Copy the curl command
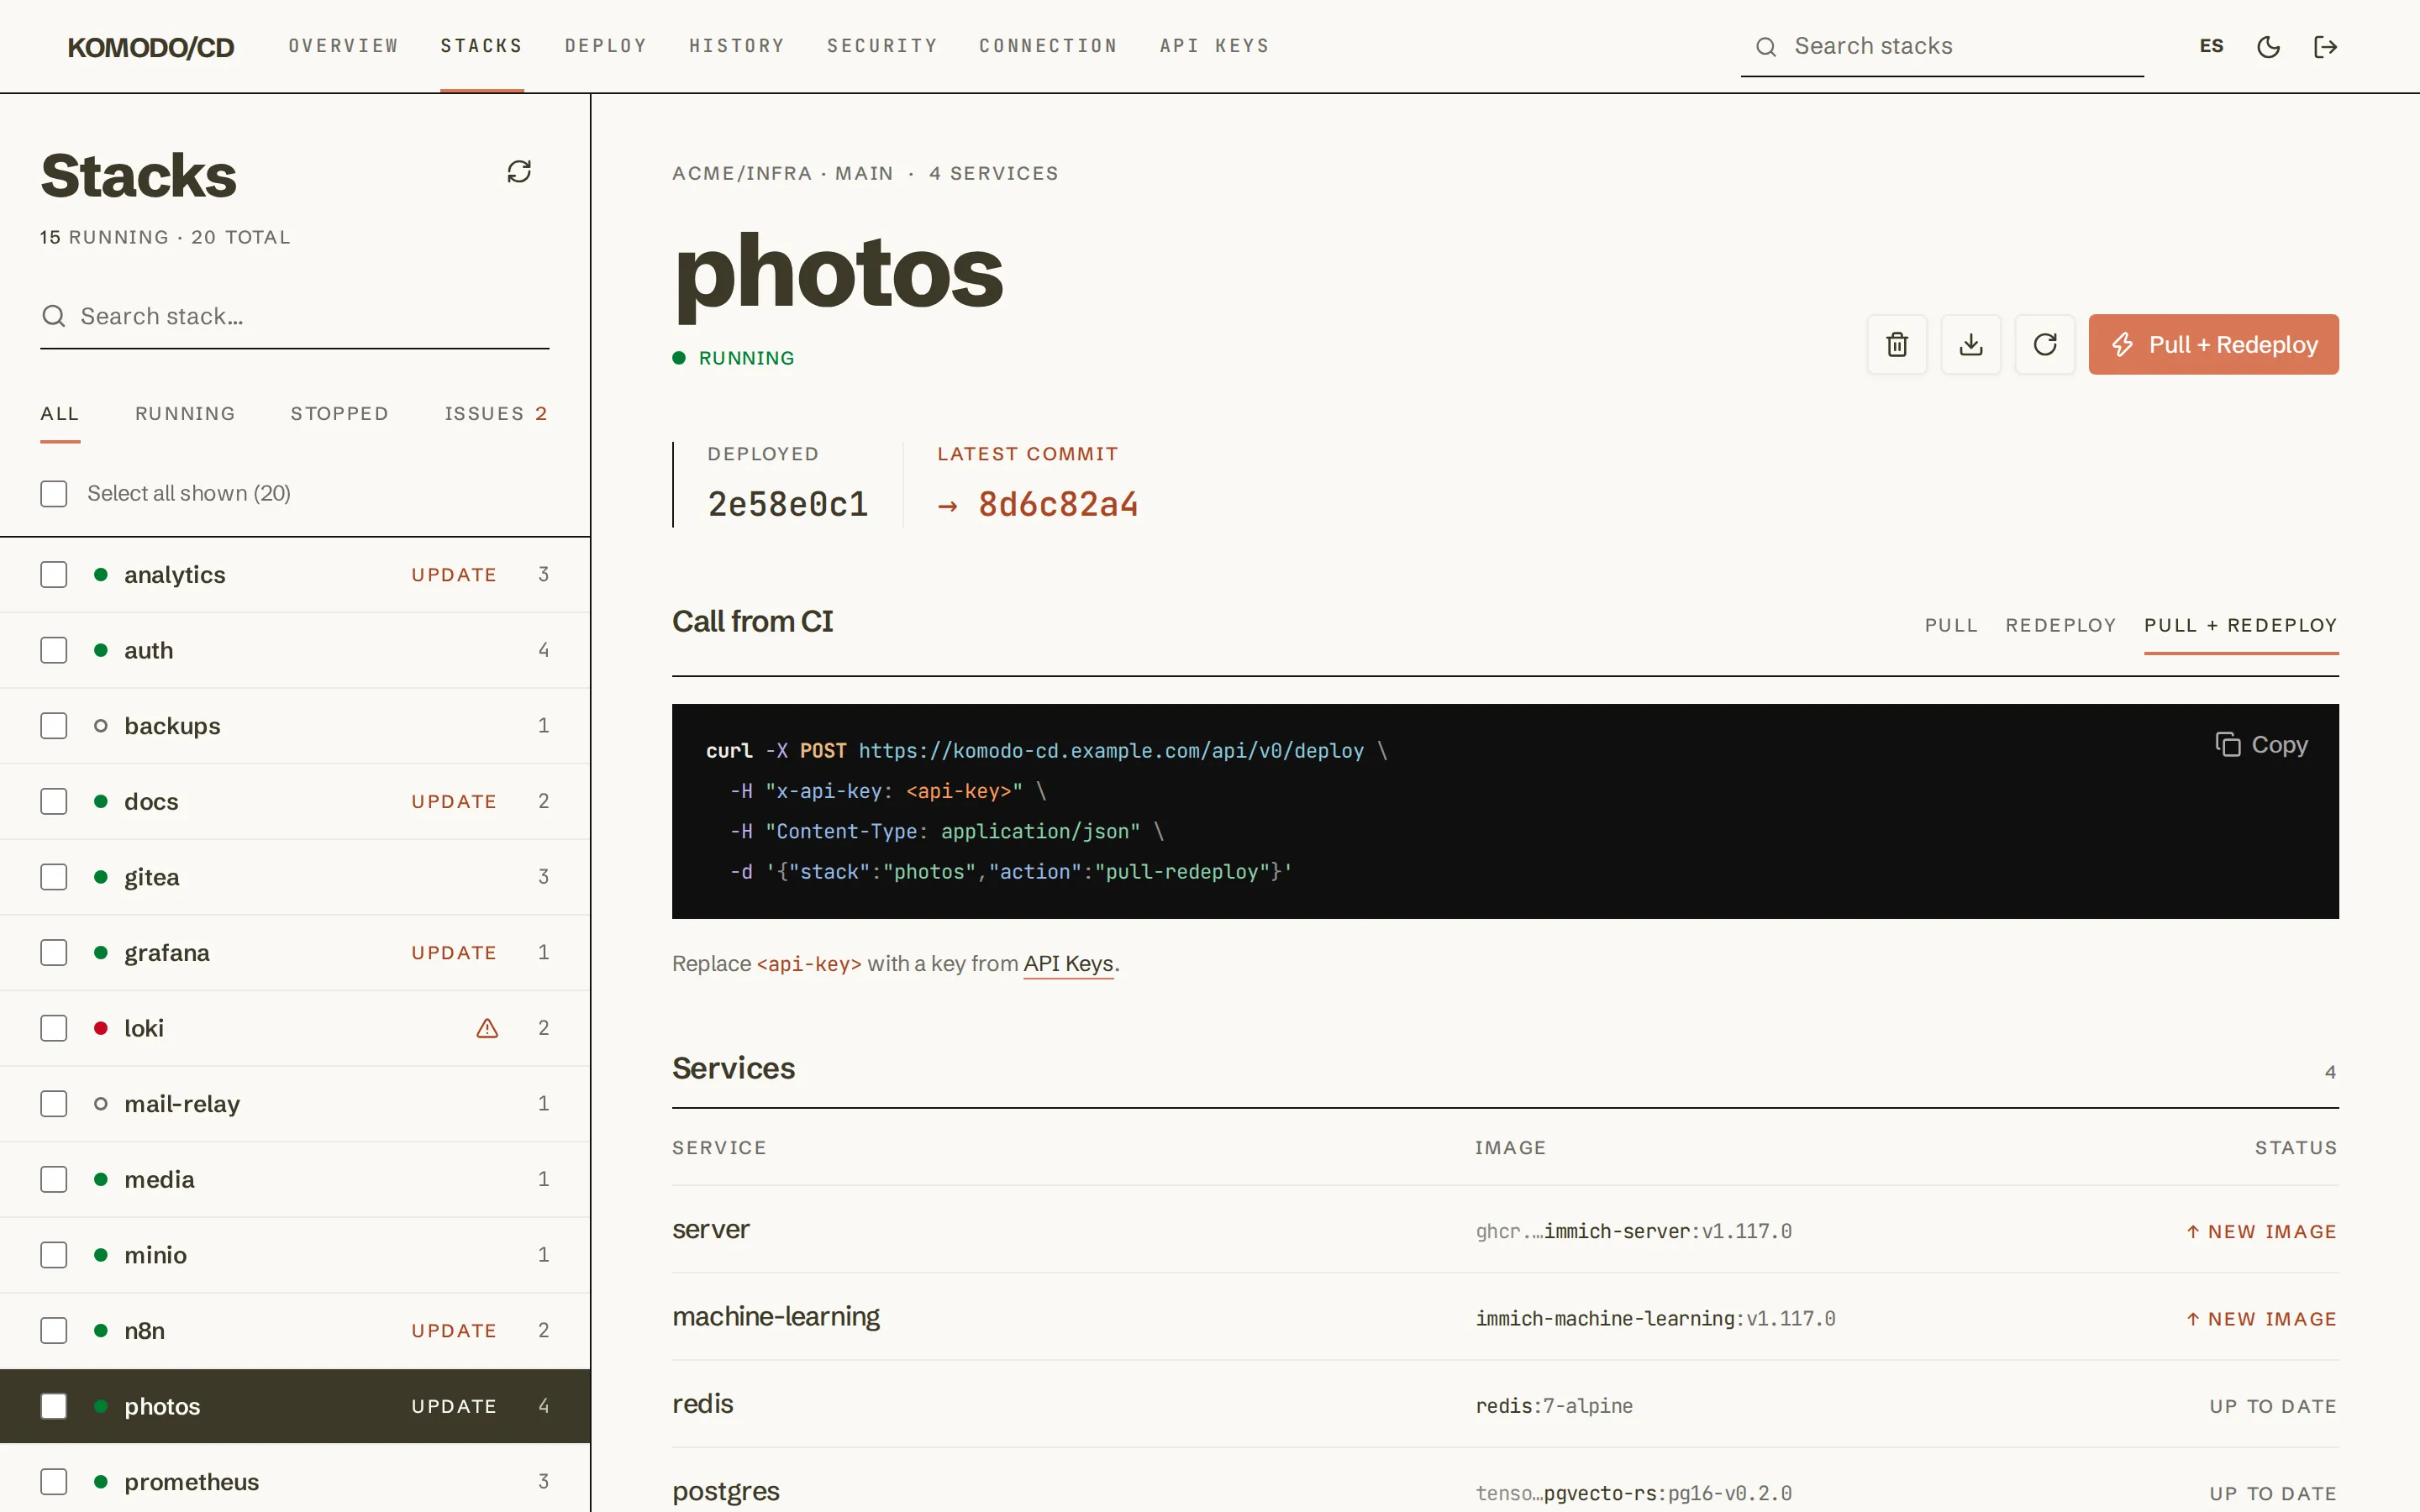This screenshot has height=1512, width=2420. (2262, 745)
